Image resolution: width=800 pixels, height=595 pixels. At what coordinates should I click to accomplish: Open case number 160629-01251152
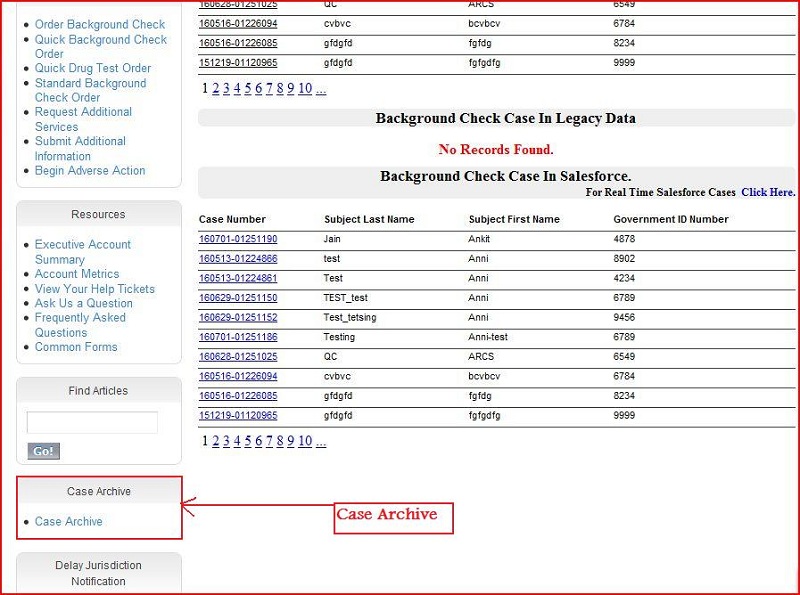point(238,317)
